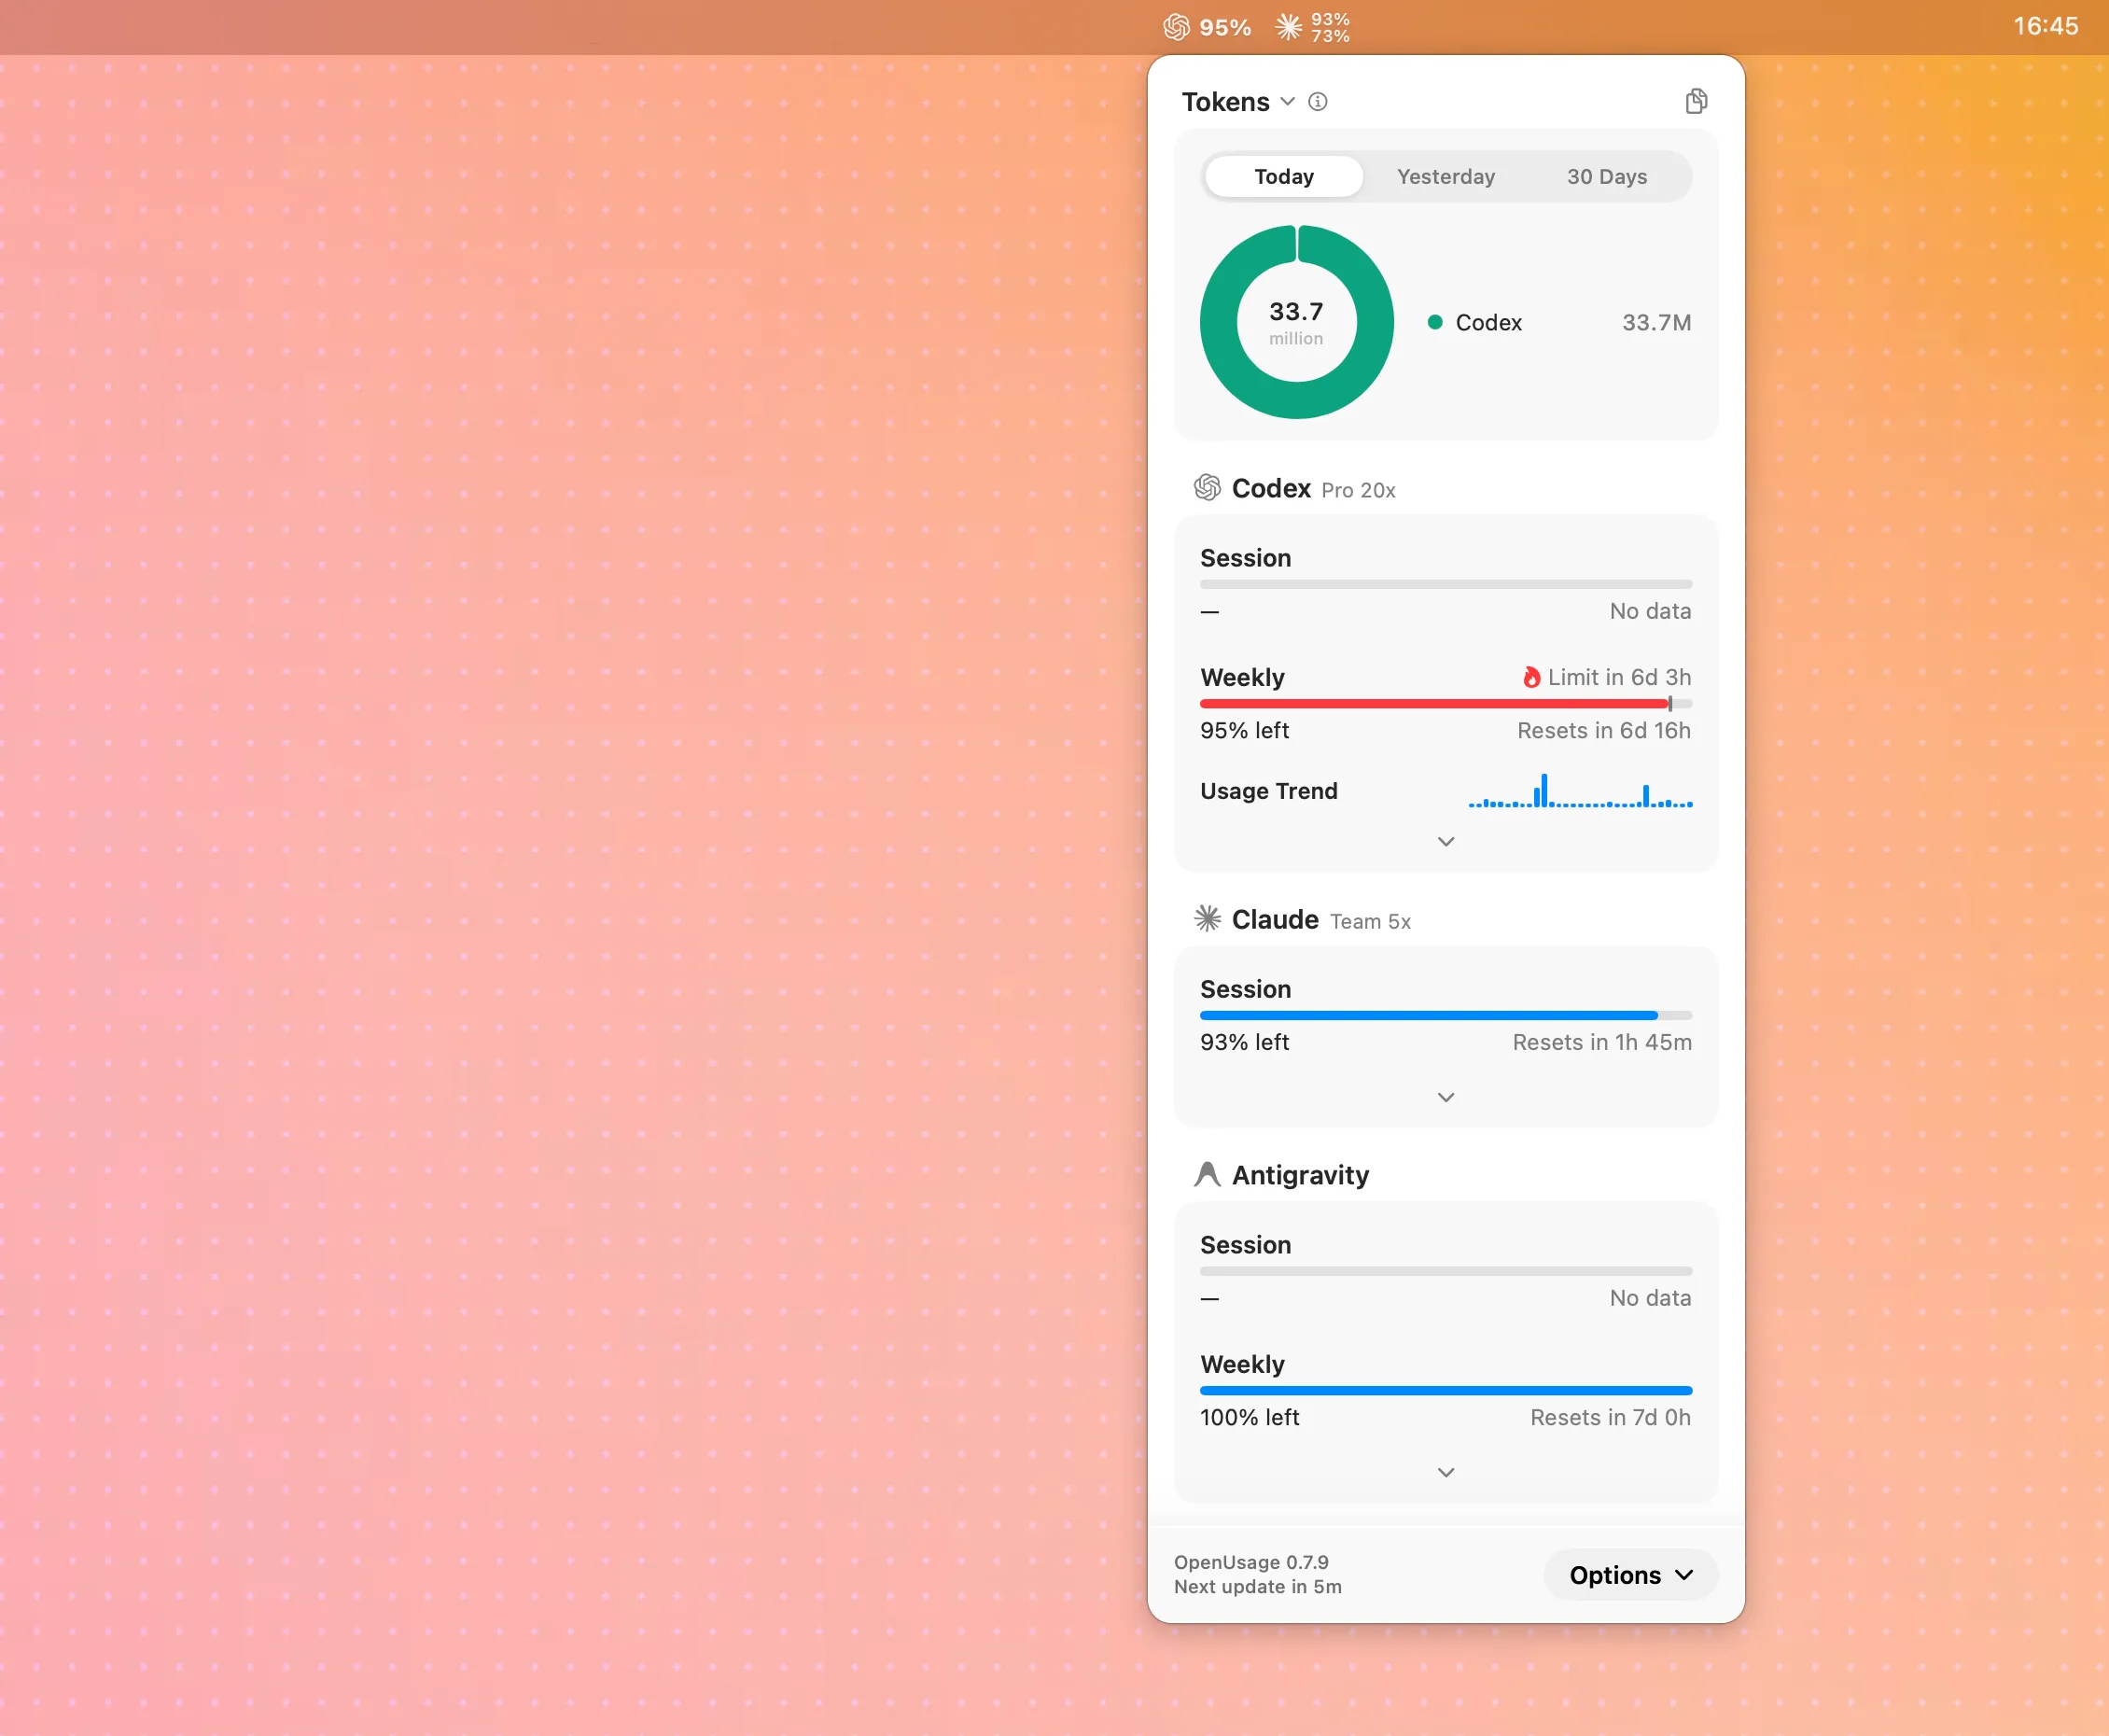This screenshot has width=2109, height=1736.
Task: Click the Antigravity heading
Action: [1300, 1175]
